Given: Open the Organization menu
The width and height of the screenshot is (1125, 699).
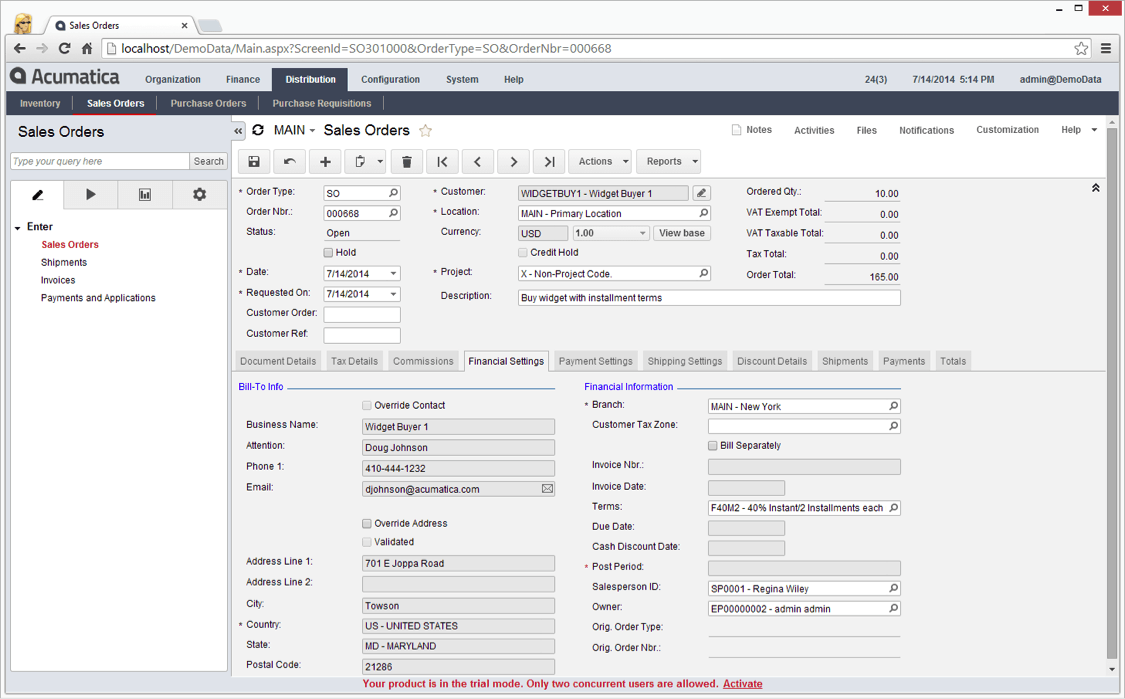Looking at the screenshot, I should (x=173, y=80).
